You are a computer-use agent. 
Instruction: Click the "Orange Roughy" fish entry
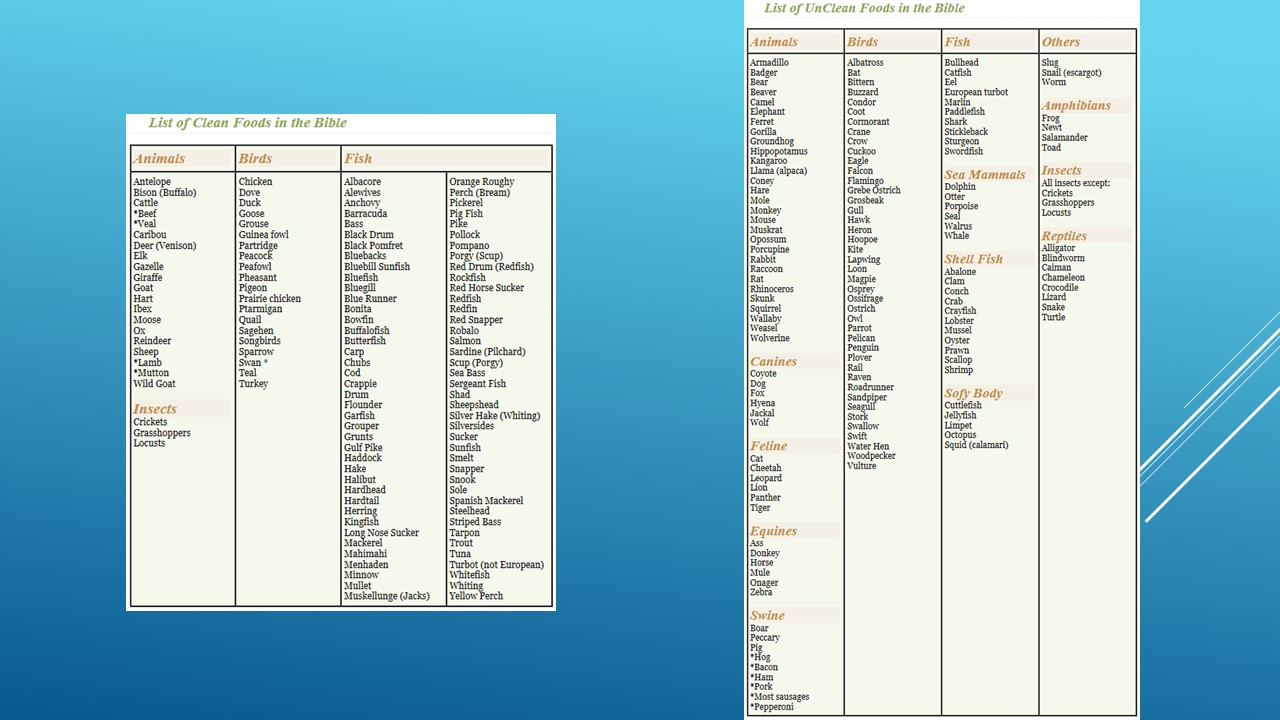481,182
